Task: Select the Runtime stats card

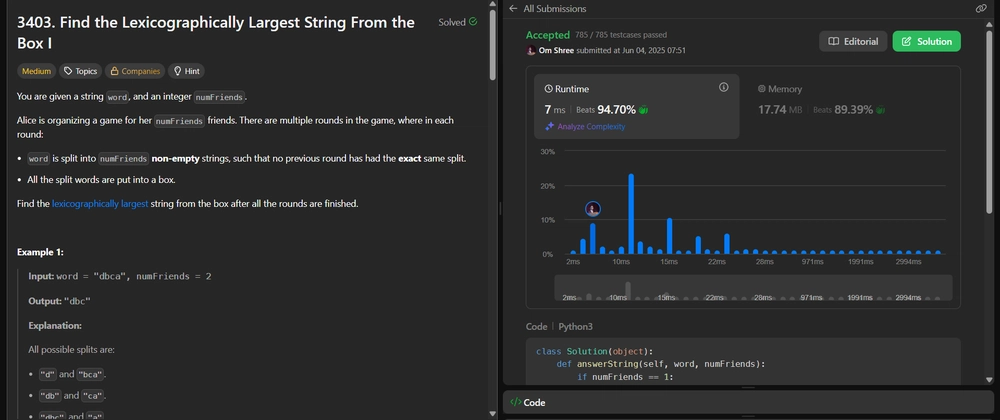Action: pos(636,106)
